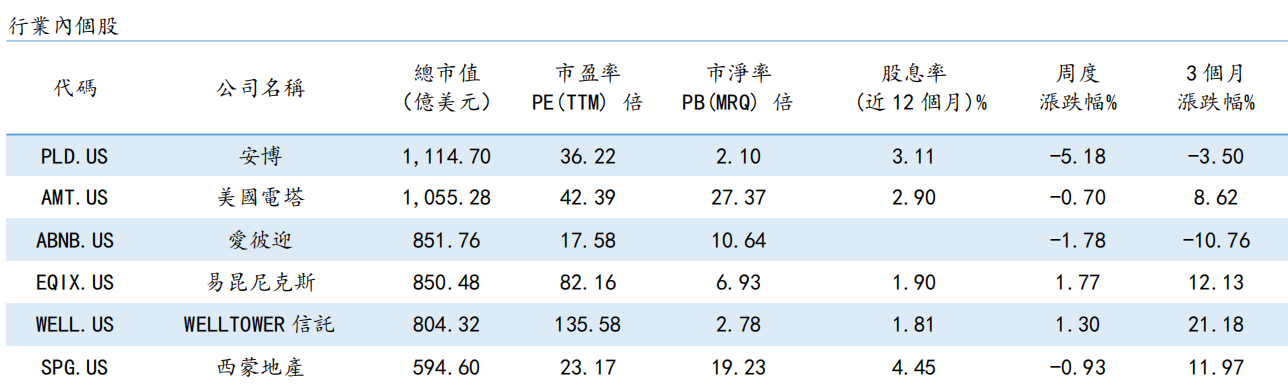Click the 總市值 (億美元) column header
1288x391 pixels.
pyautogui.click(x=447, y=88)
